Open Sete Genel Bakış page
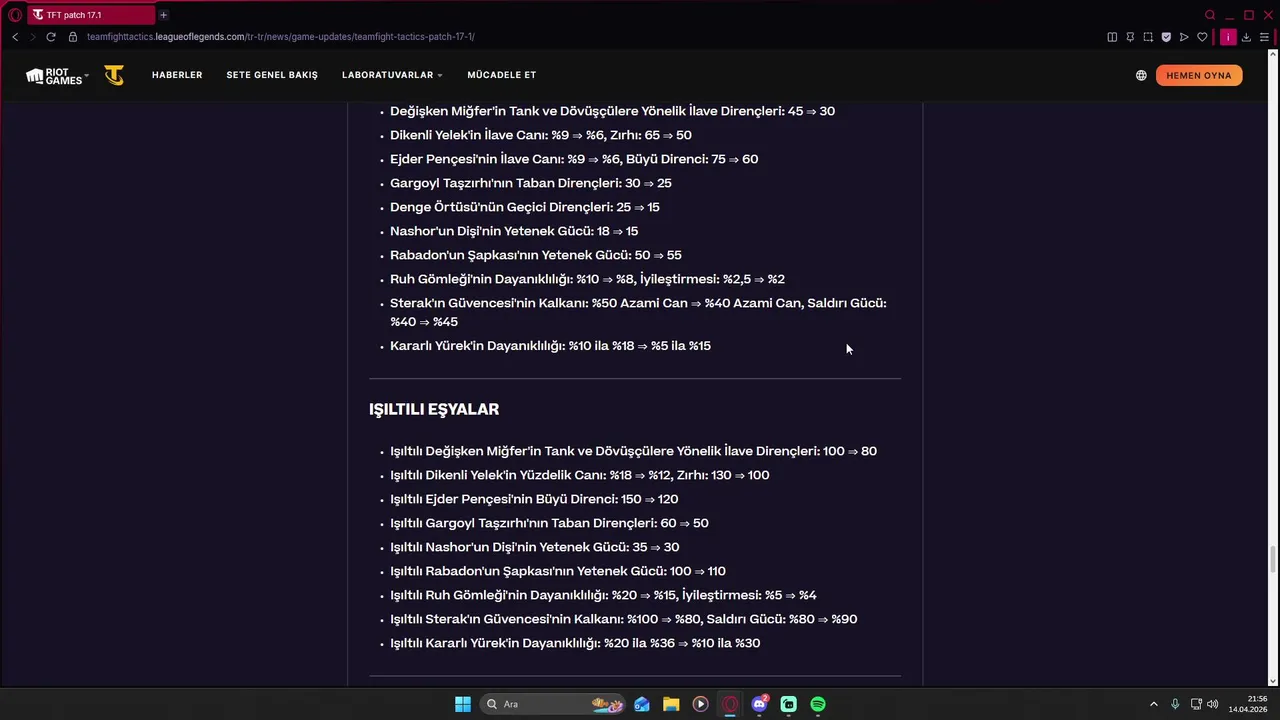 pos(272,75)
